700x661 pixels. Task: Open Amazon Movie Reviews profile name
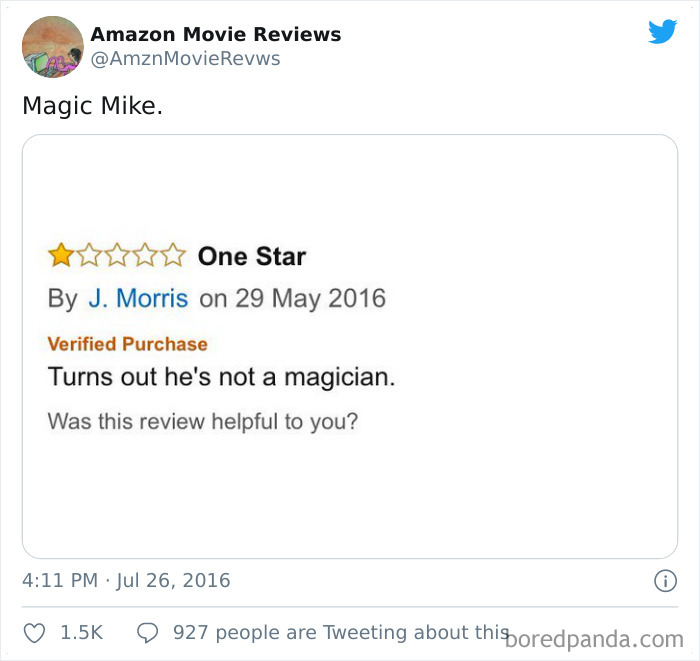[216, 34]
